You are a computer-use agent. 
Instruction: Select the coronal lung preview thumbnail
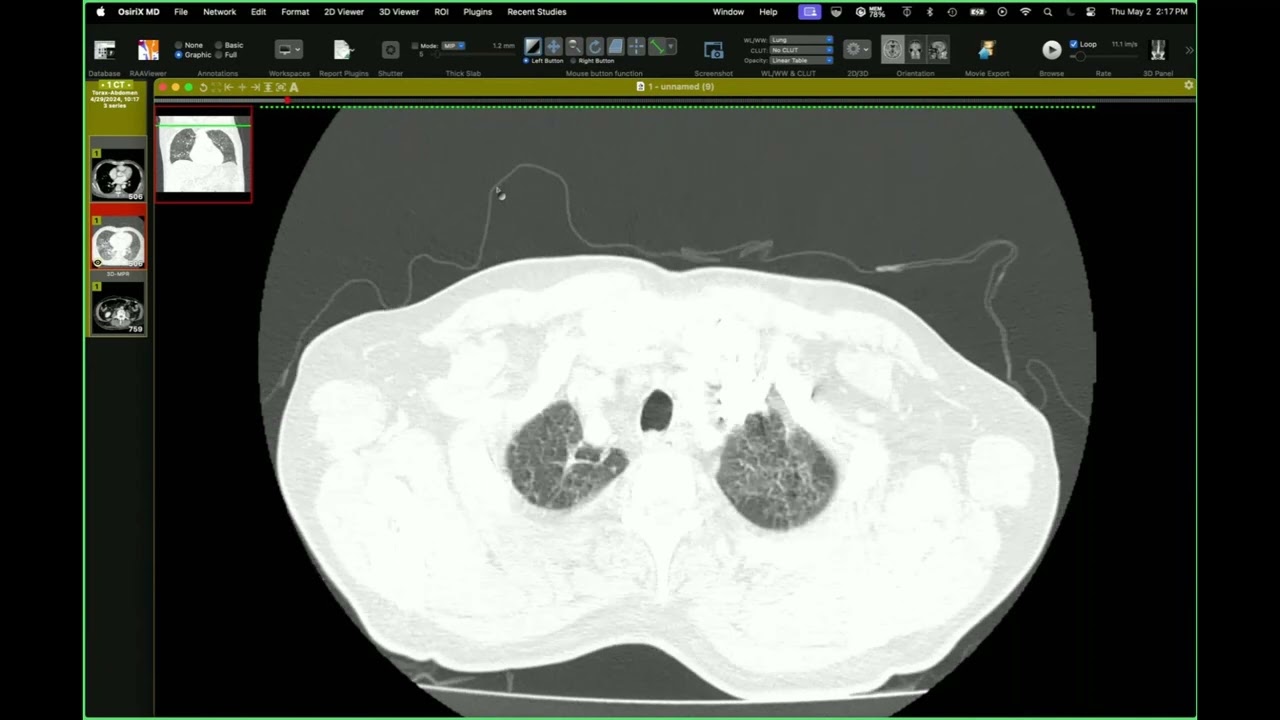(203, 154)
